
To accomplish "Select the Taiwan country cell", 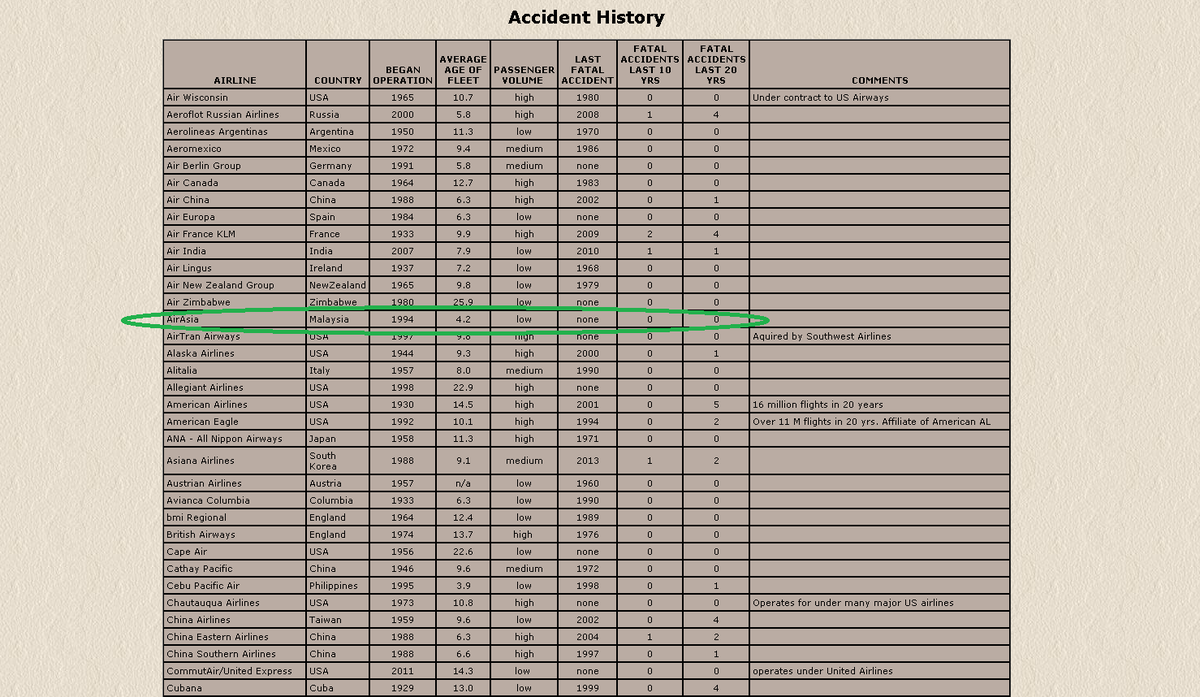I will click(337, 619).
